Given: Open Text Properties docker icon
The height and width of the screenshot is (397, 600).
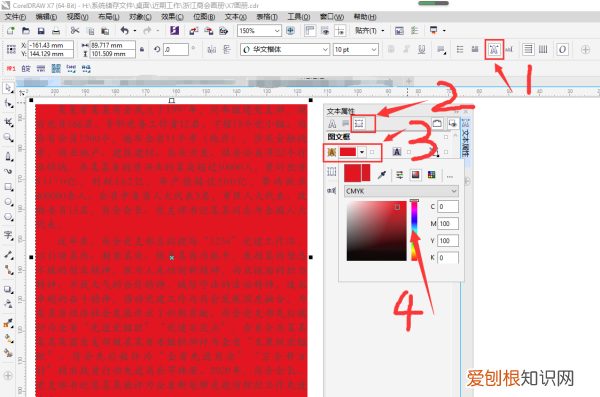Looking at the screenshot, I should tap(494, 49).
